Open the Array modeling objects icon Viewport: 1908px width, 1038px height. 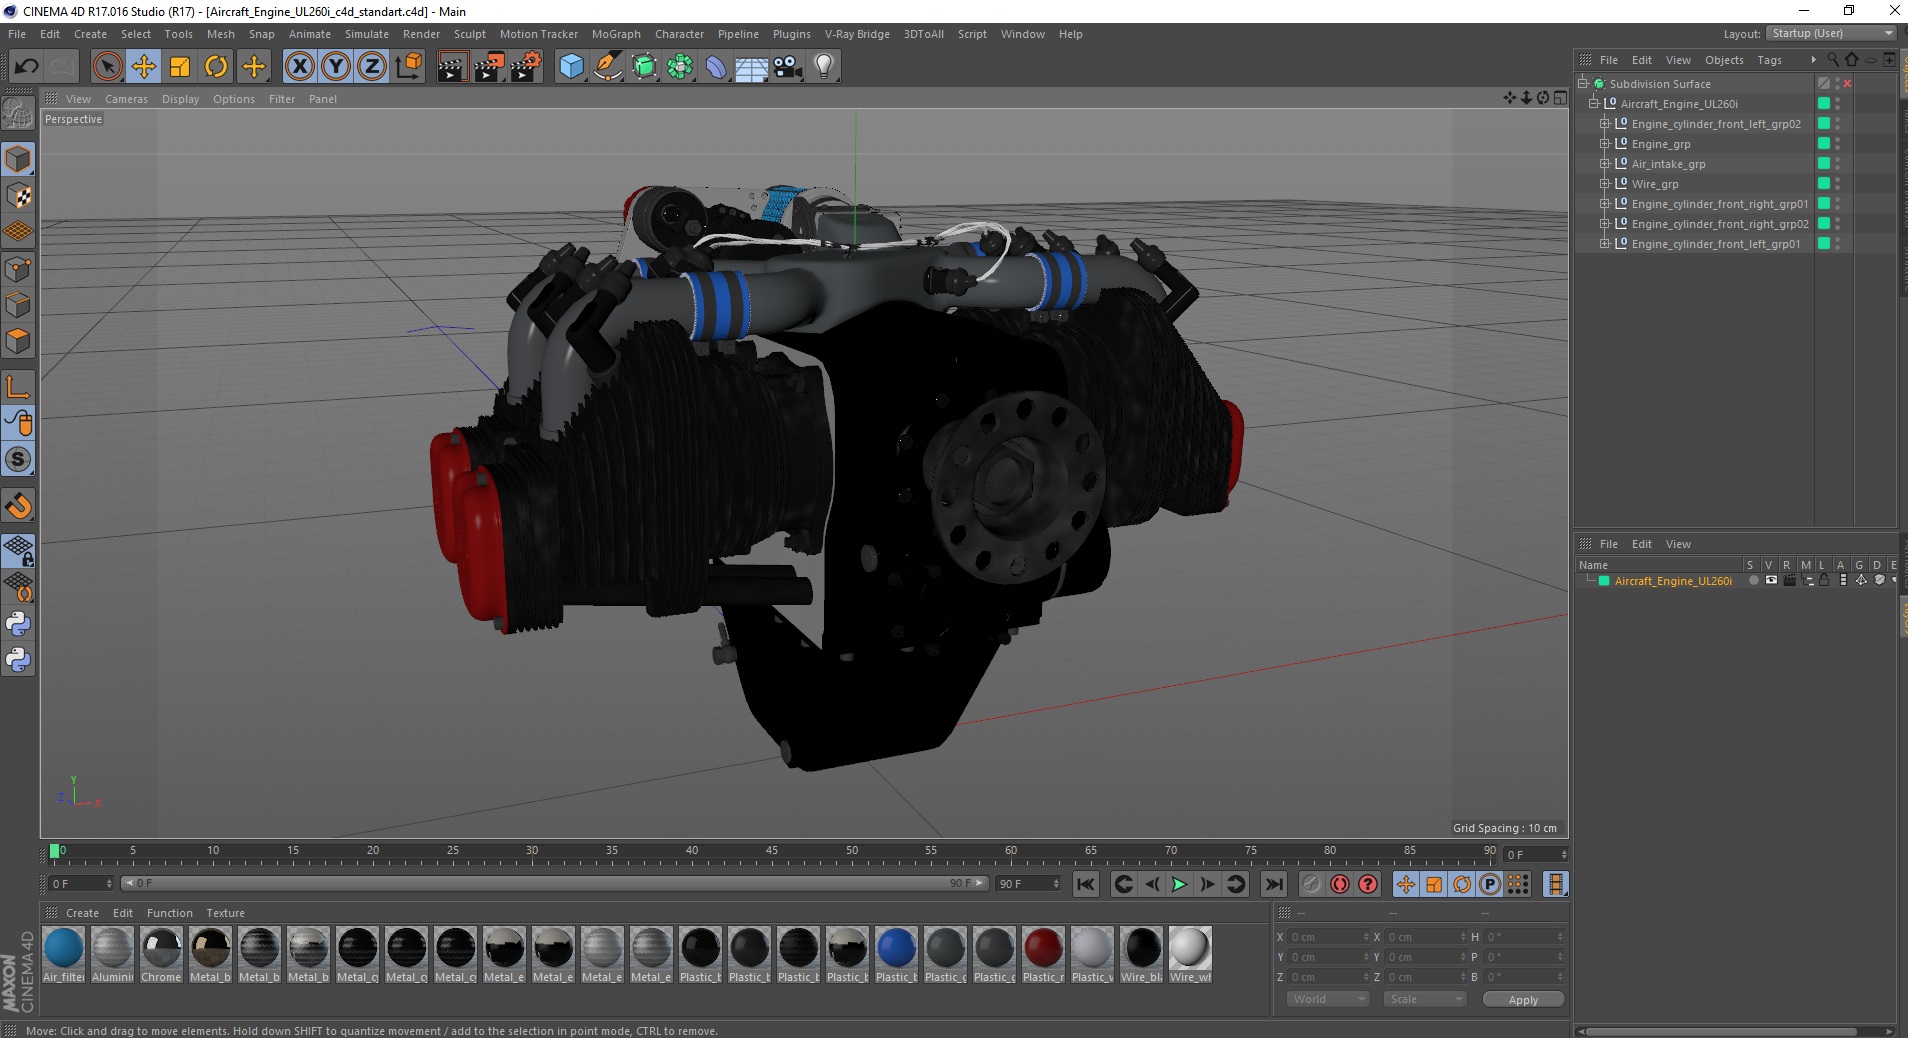click(680, 67)
